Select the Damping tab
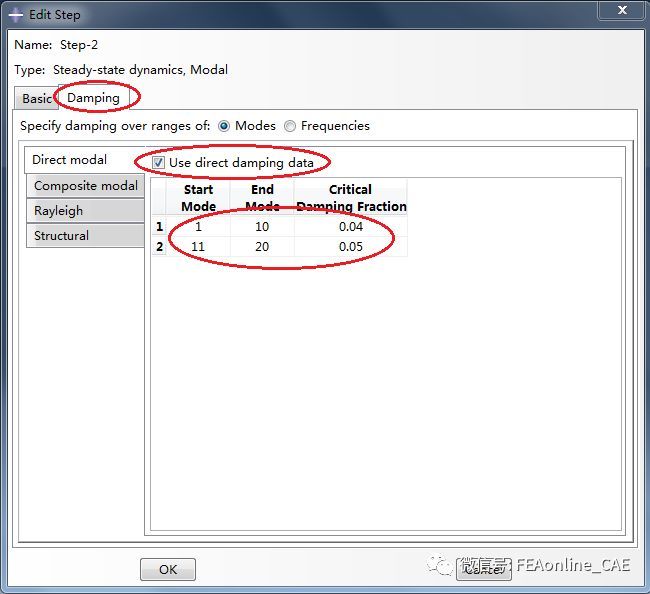This screenshot has width=650, height=594. click(93, 98)
